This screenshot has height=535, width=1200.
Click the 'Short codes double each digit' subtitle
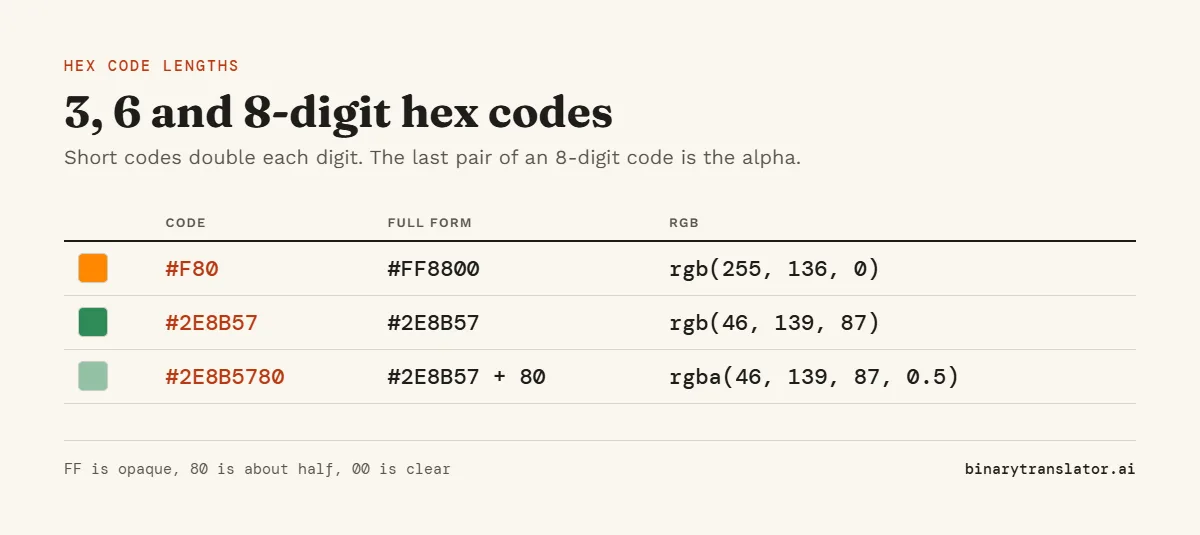point(433,158)
